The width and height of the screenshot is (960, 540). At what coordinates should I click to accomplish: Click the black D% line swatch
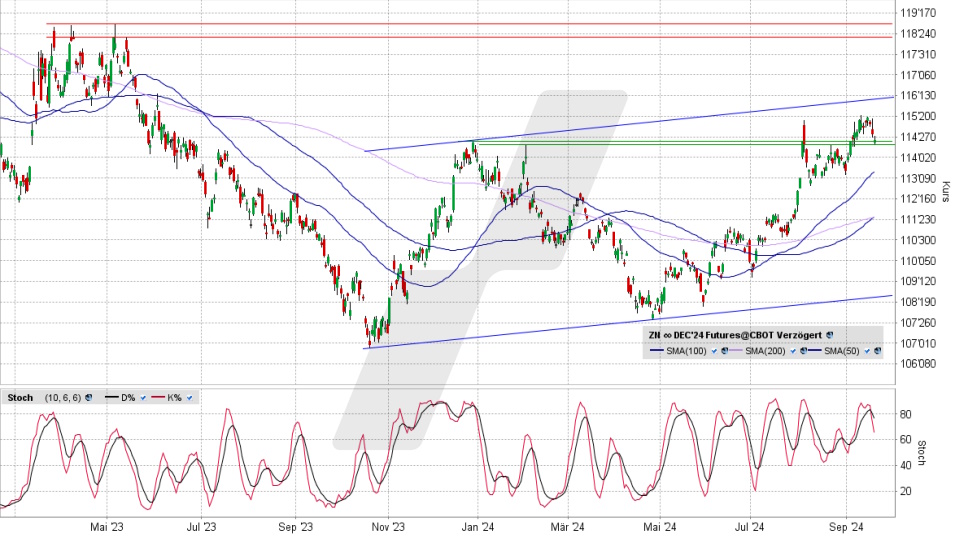pos(111,397)
